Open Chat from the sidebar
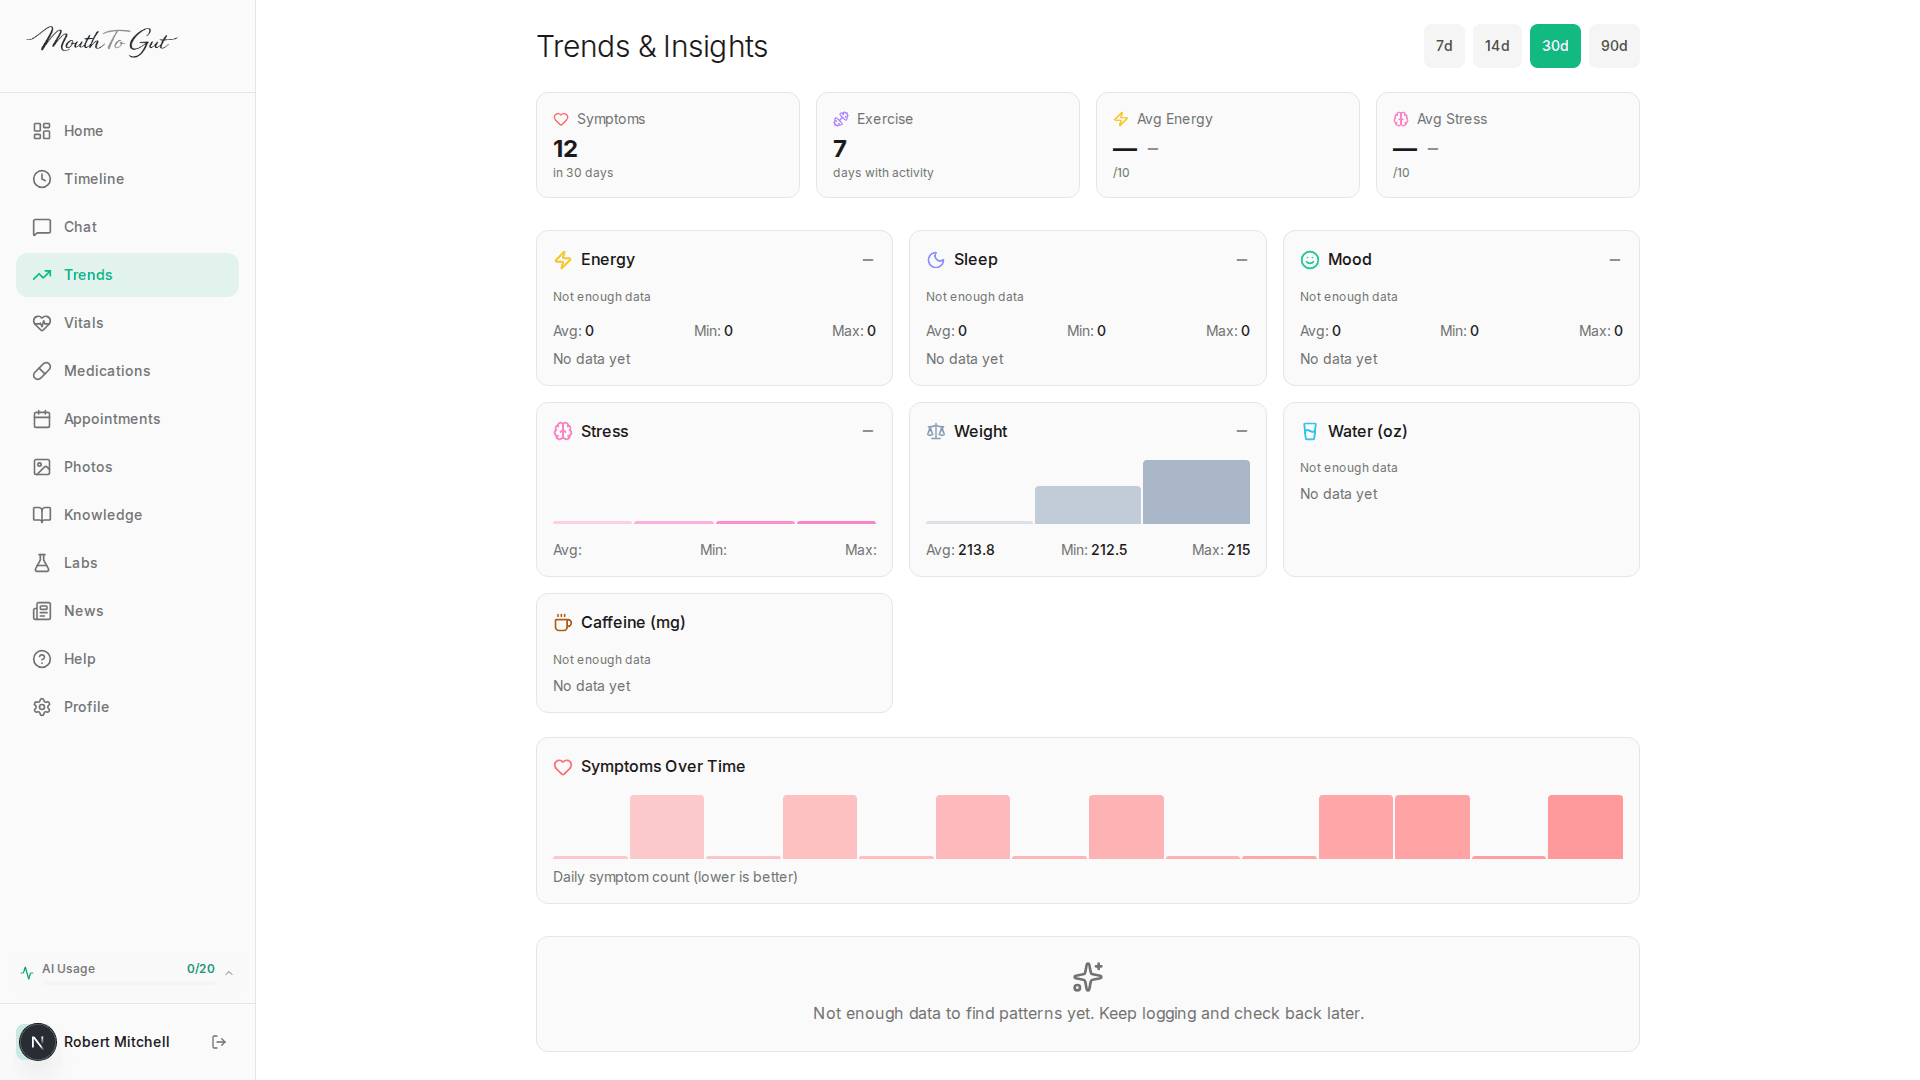1920x1080 pixels. click(x=80, y=226)
